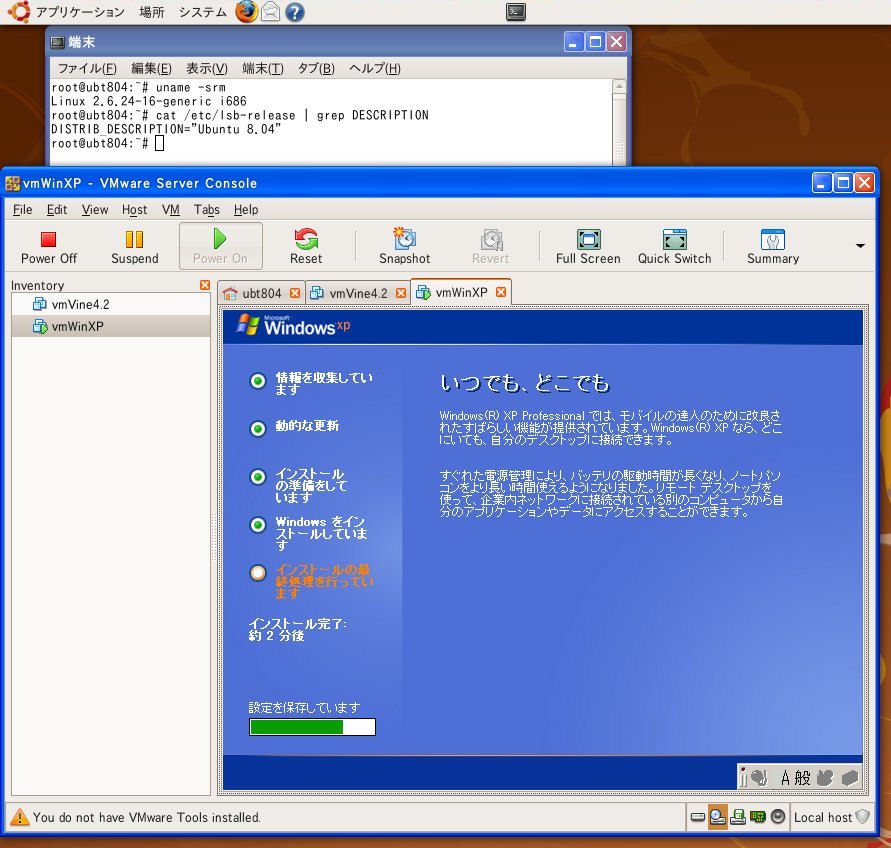Screen dimensions: 891x848
Task: Click the Power On toolbar button
Action: (x=220, y=246)
